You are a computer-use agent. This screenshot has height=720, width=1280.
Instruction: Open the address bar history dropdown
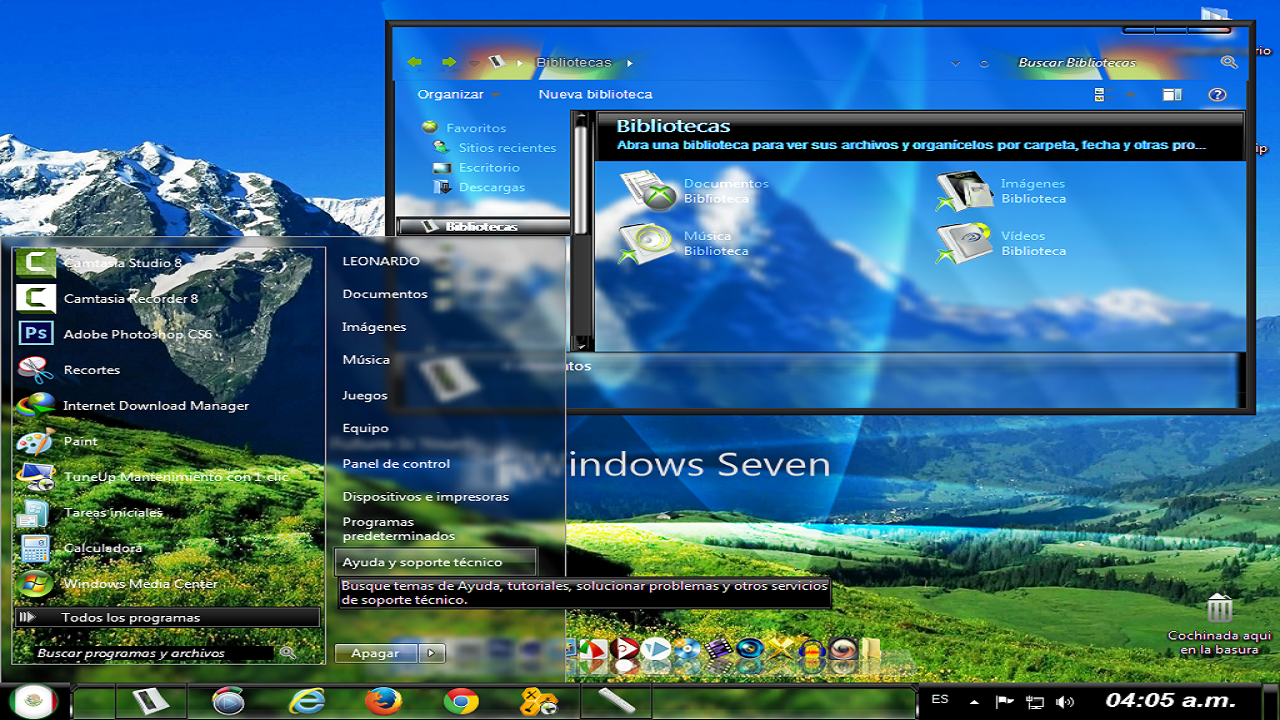coord(956,63)
